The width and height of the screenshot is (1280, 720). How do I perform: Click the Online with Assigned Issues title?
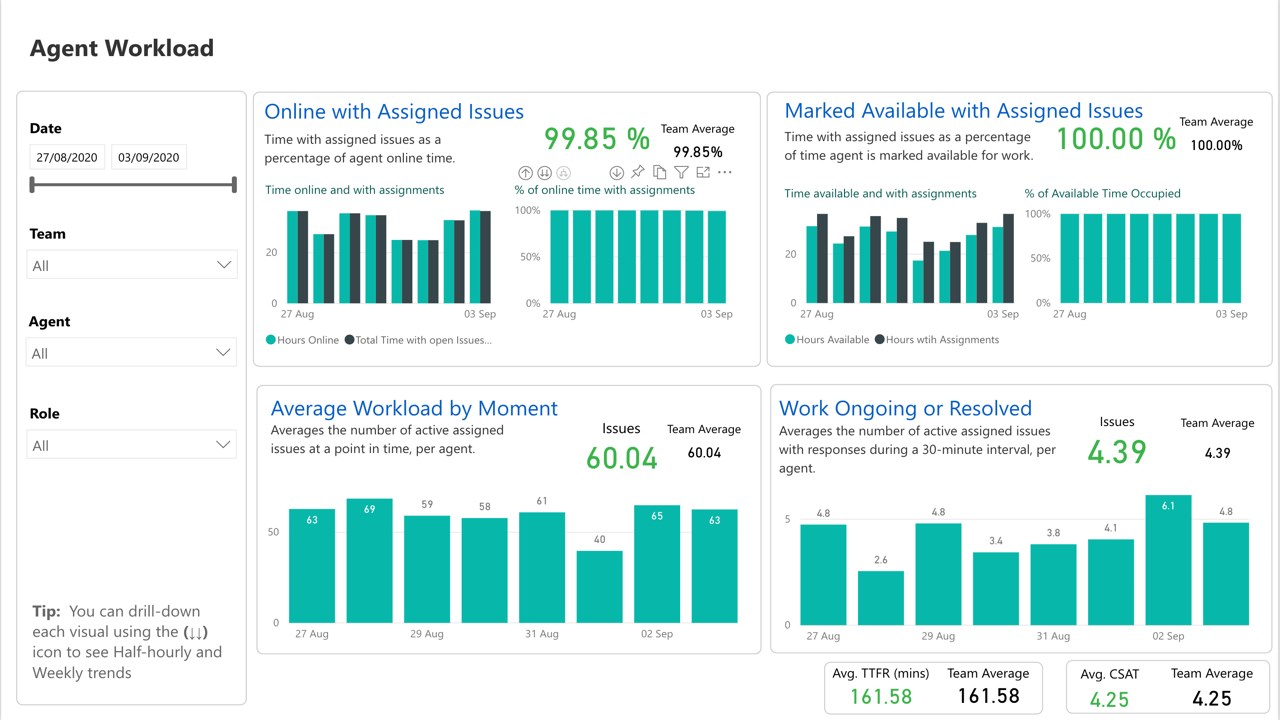(394, 112)
